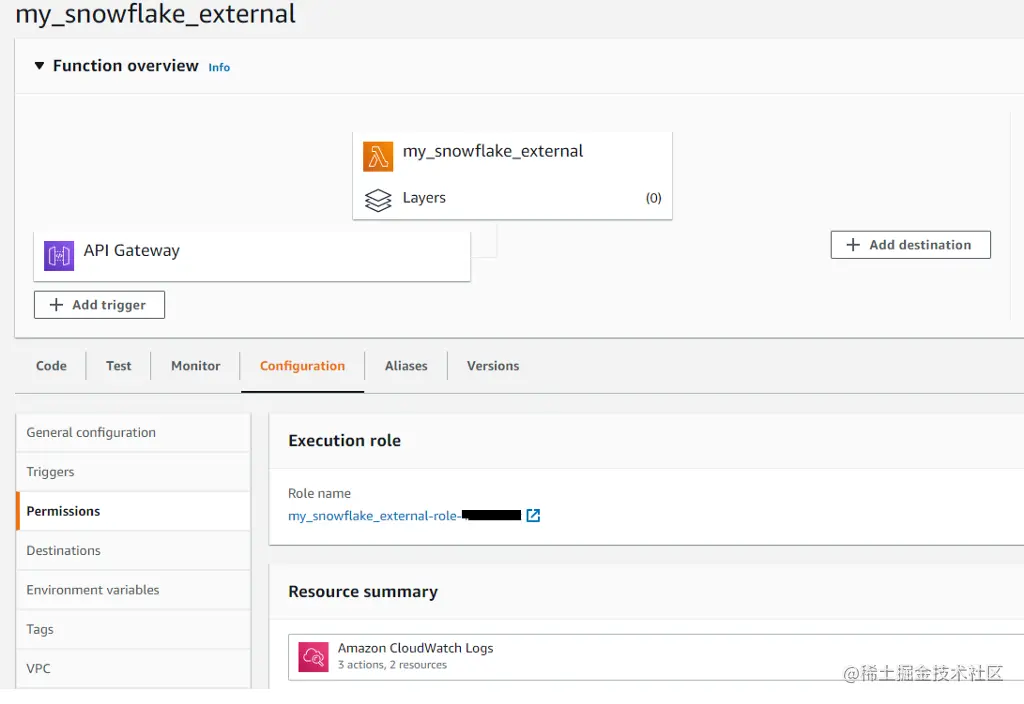Screen dimensions: 1024x704
Task: Switch to the Aliases tab
Action: (406, 366)
